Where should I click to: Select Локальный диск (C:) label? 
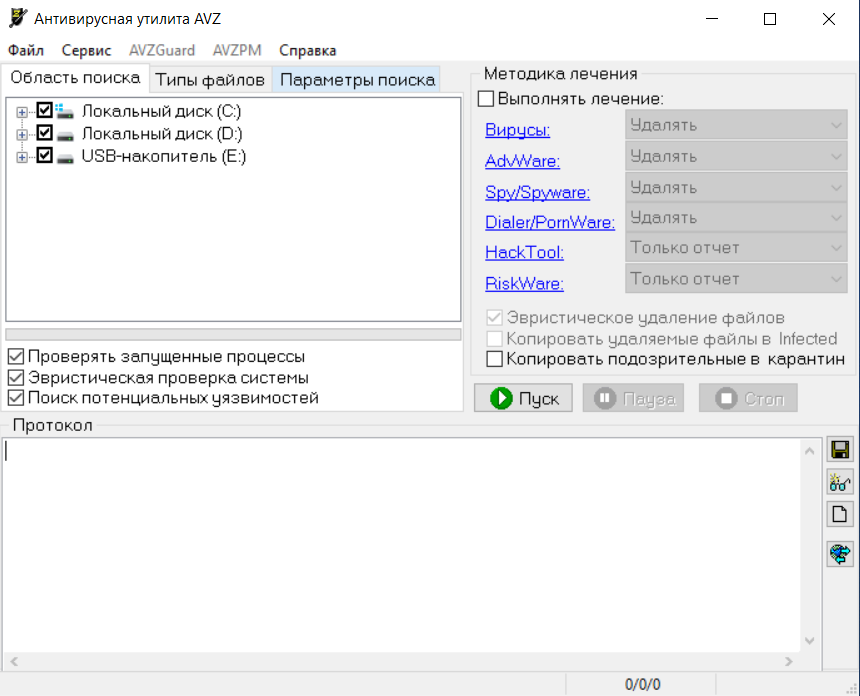tap(161, 111)
